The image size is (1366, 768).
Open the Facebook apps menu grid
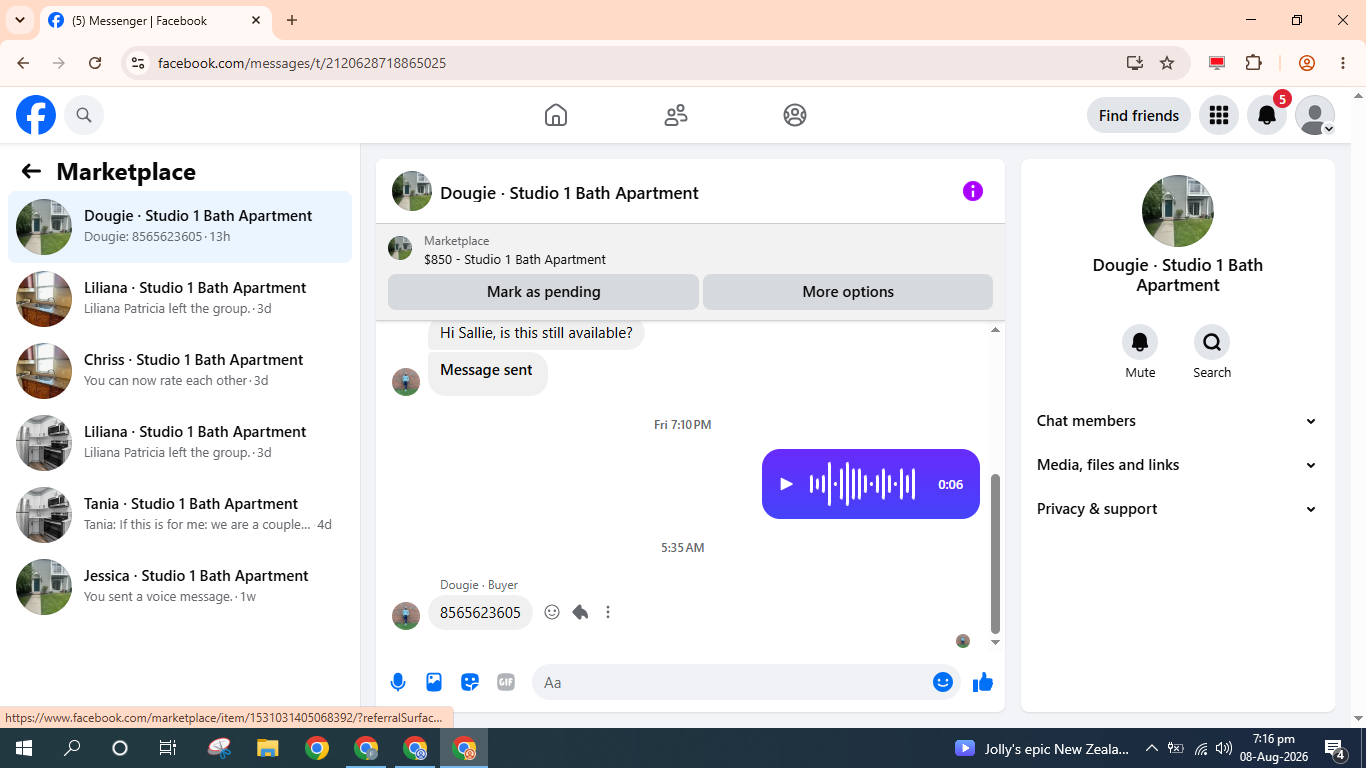[x=1218, y=115]
